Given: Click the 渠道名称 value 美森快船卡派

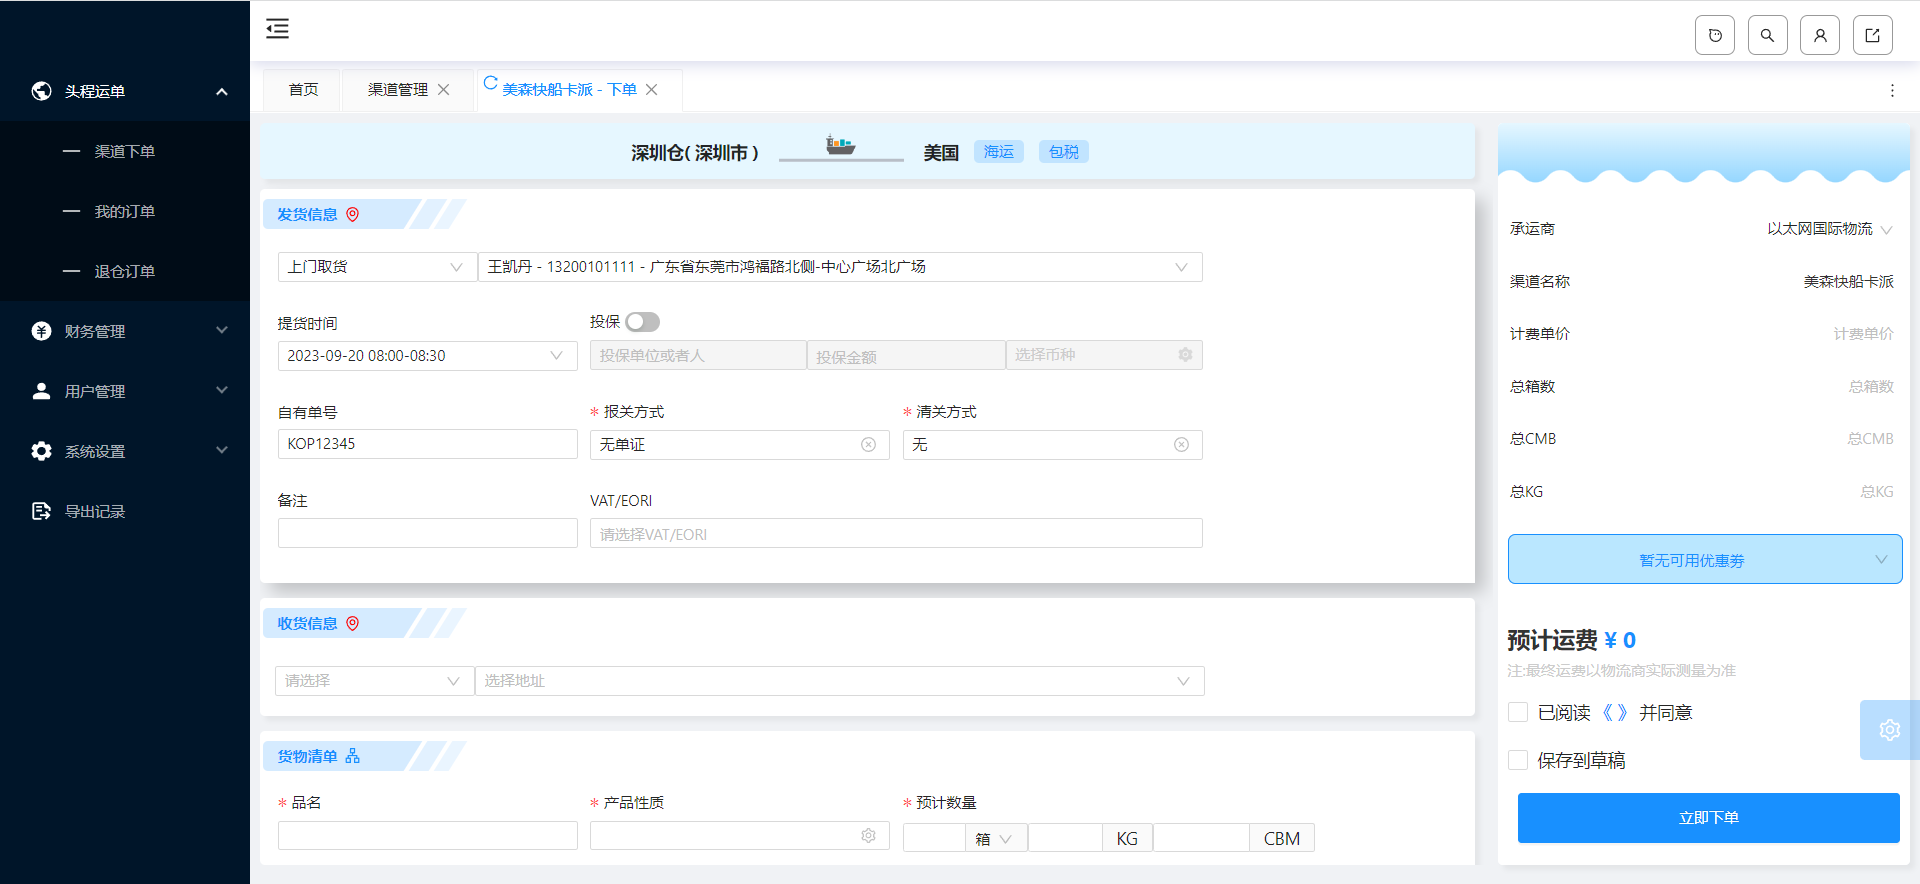Looking at the screenshot, I should [x=1848, y=282].
